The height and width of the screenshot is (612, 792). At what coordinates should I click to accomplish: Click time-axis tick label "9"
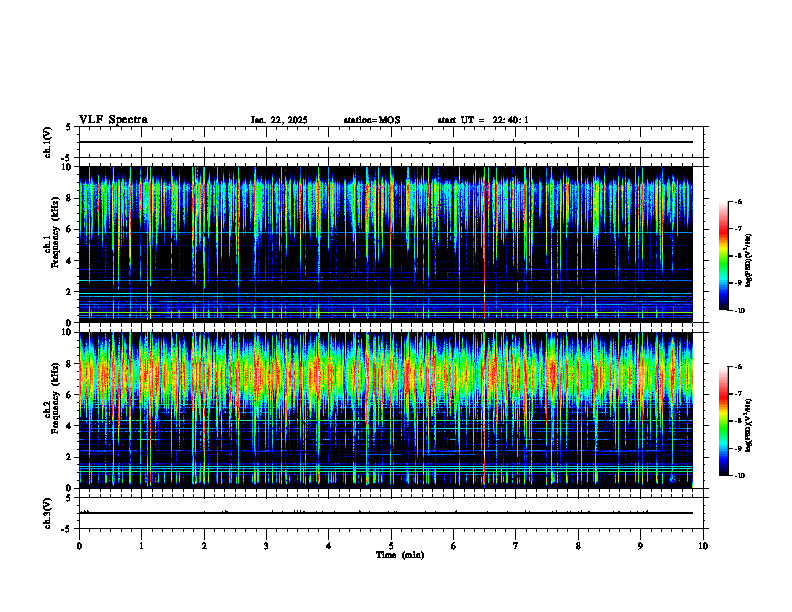point(640,546)
